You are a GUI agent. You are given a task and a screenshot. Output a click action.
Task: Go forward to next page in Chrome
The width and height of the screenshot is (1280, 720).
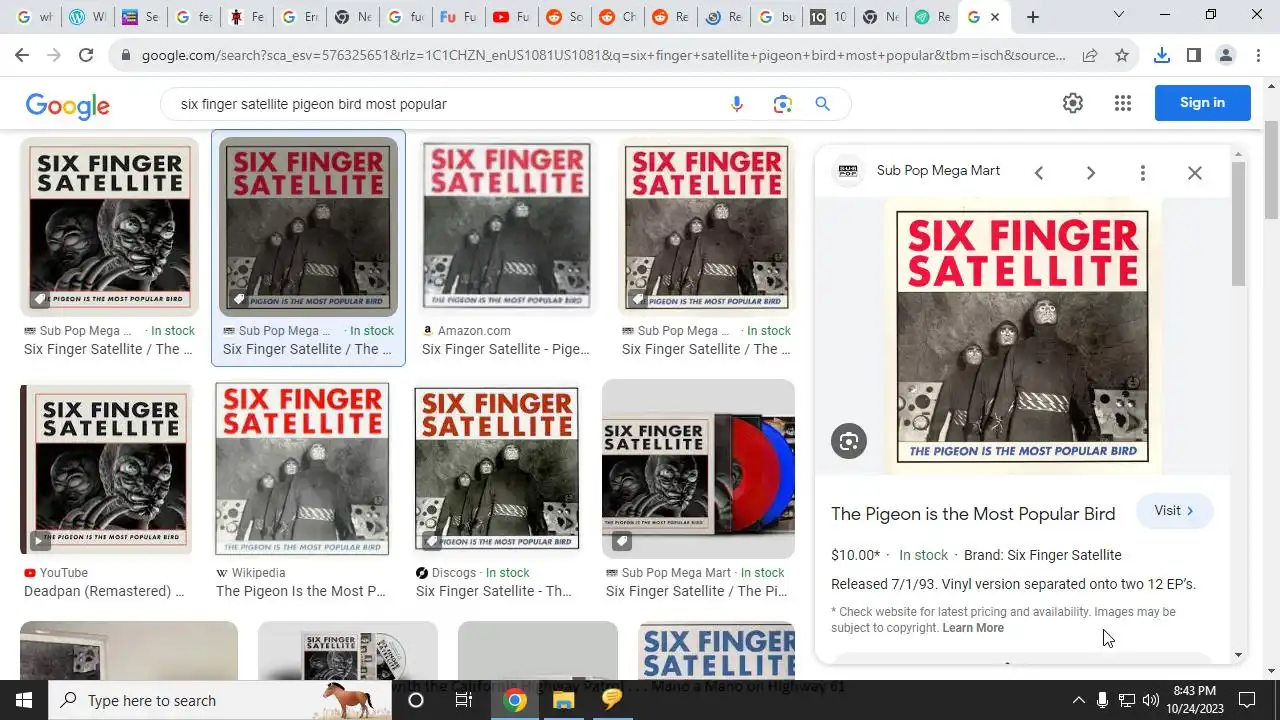[54, 56]
